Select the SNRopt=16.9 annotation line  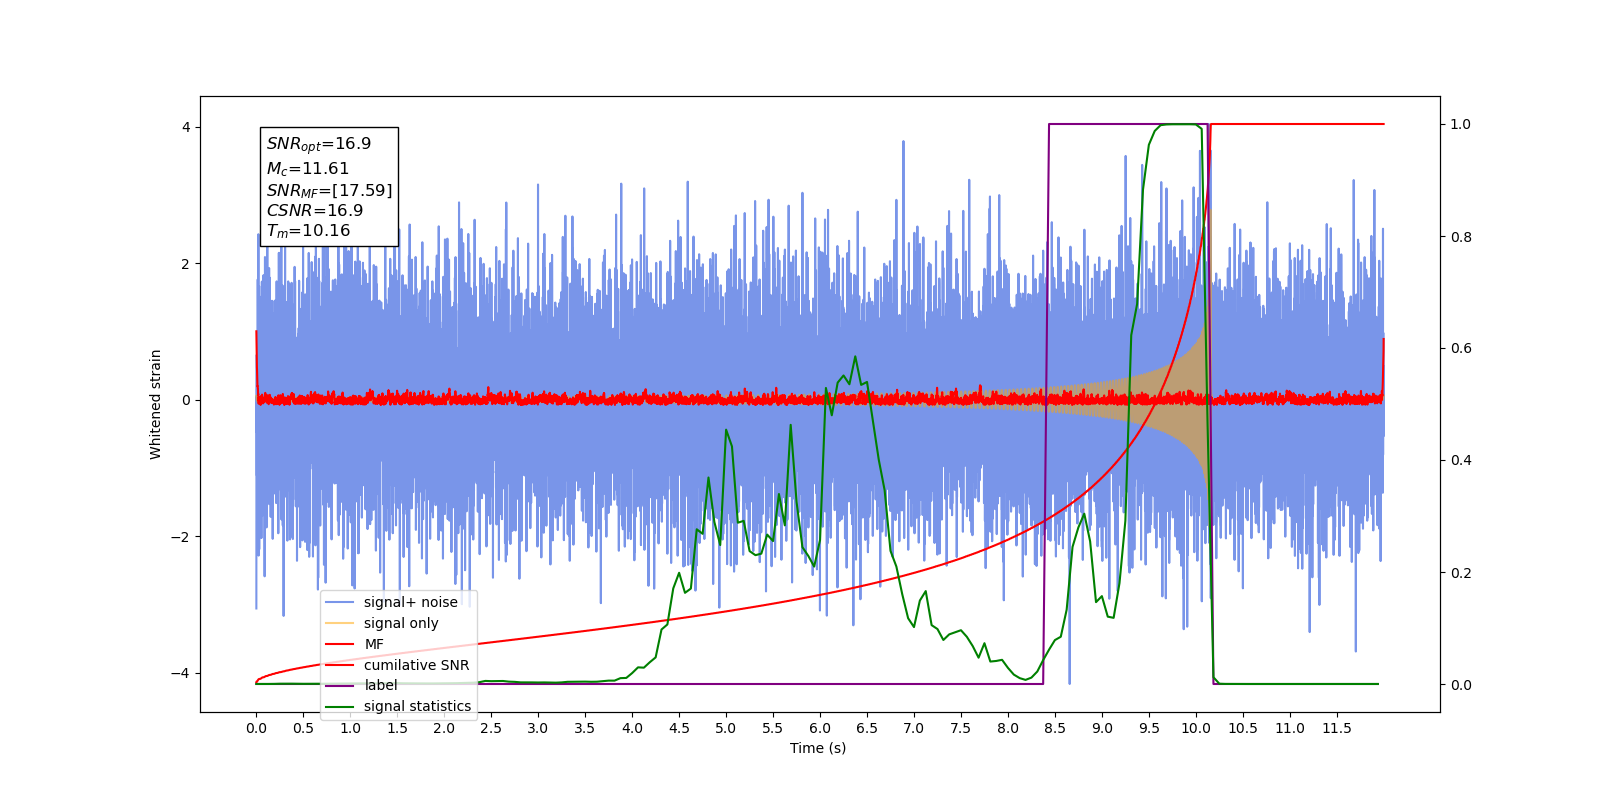point(319,144)
